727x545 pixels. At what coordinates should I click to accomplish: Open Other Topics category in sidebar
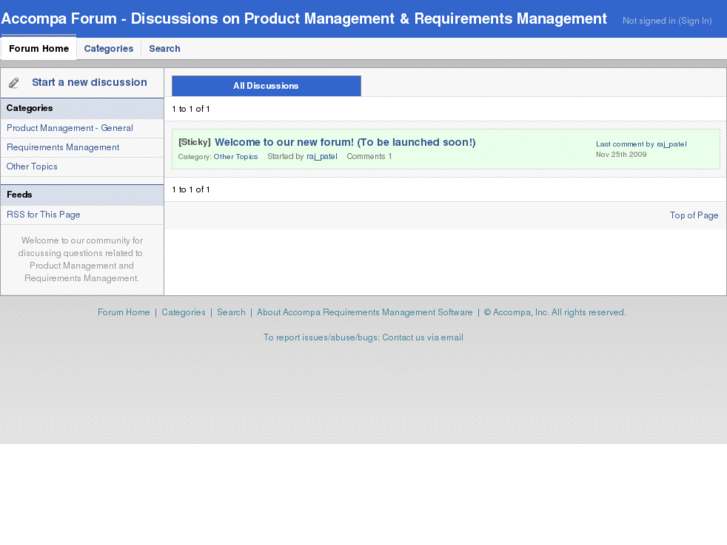(x=32, y=167)
